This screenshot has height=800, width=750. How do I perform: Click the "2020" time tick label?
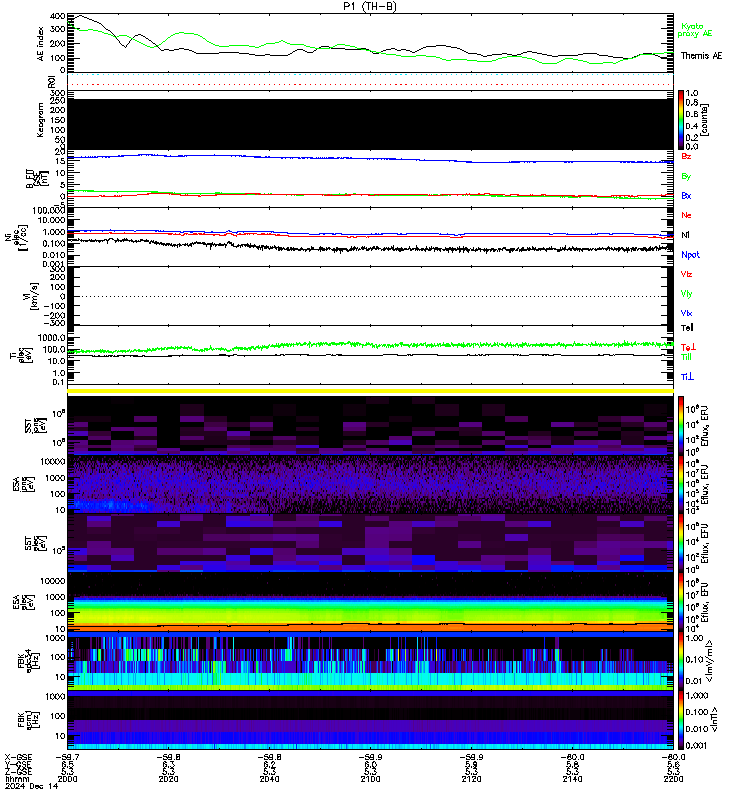pos(168,779)
